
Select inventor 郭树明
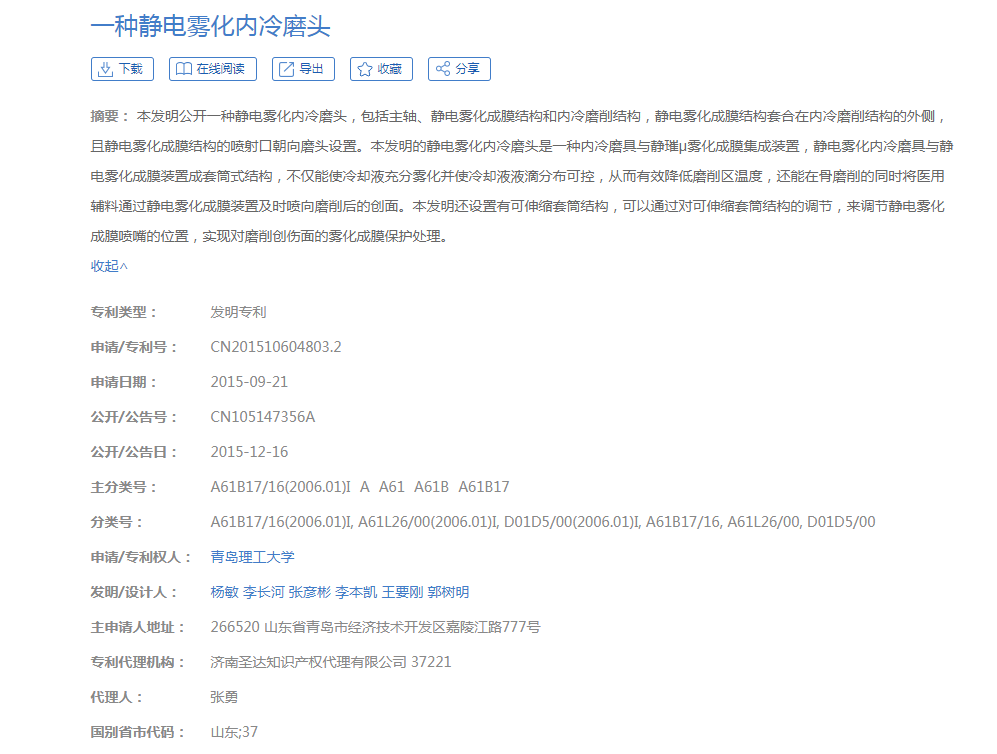(448, 592)
